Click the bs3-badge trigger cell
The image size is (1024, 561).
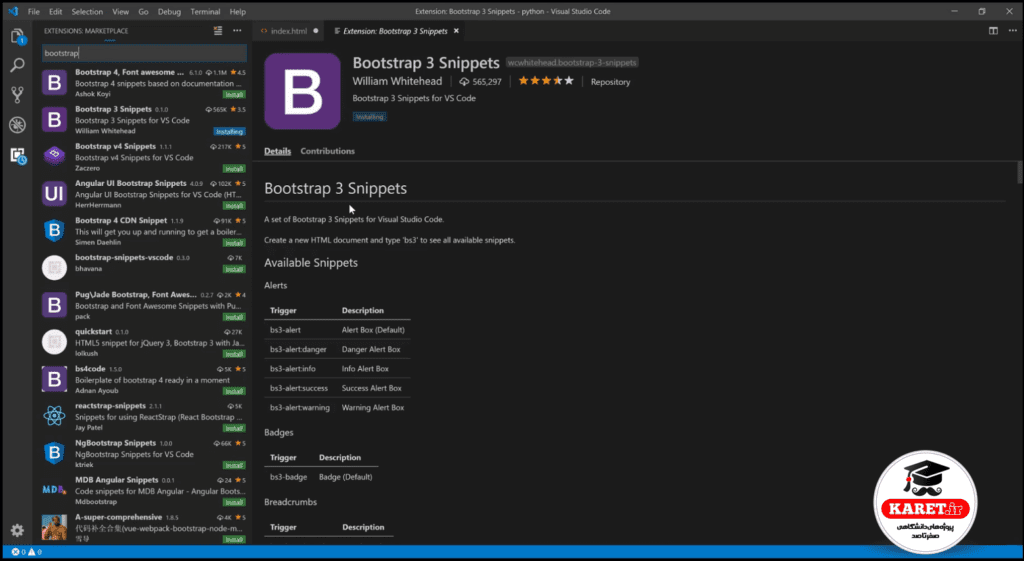288,477
